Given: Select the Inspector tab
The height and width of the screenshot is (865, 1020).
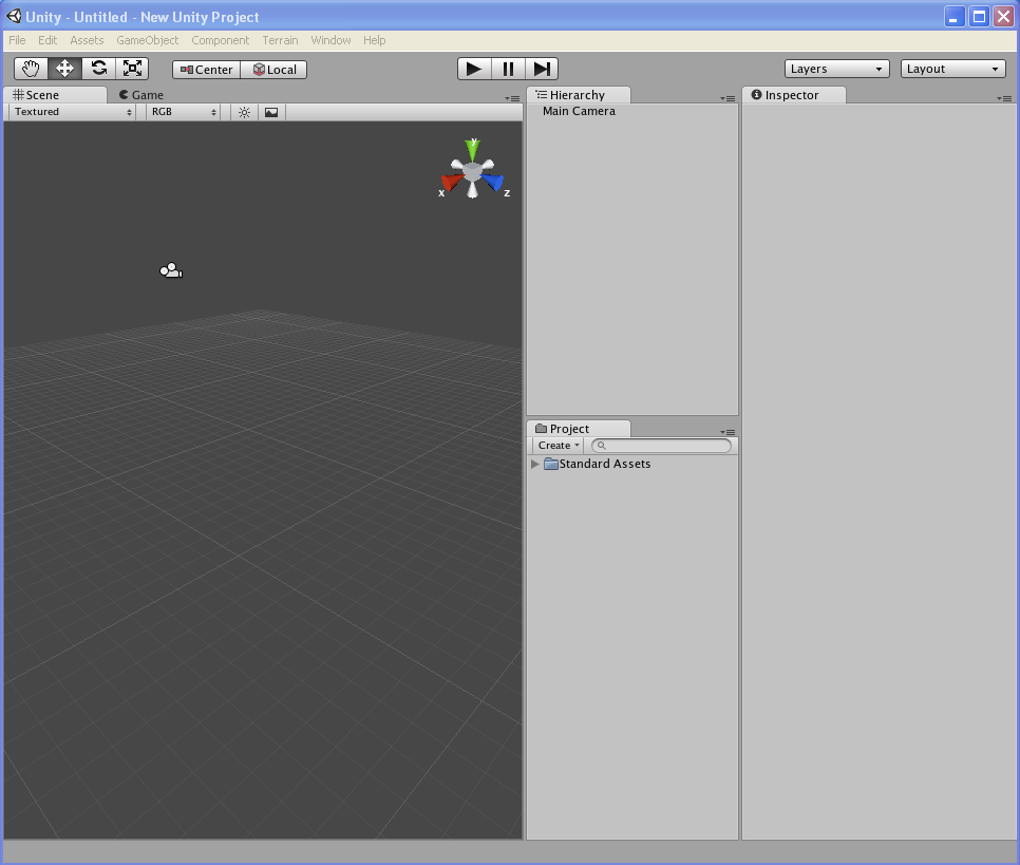Looking at the screenshot, I should click(794, 95).
